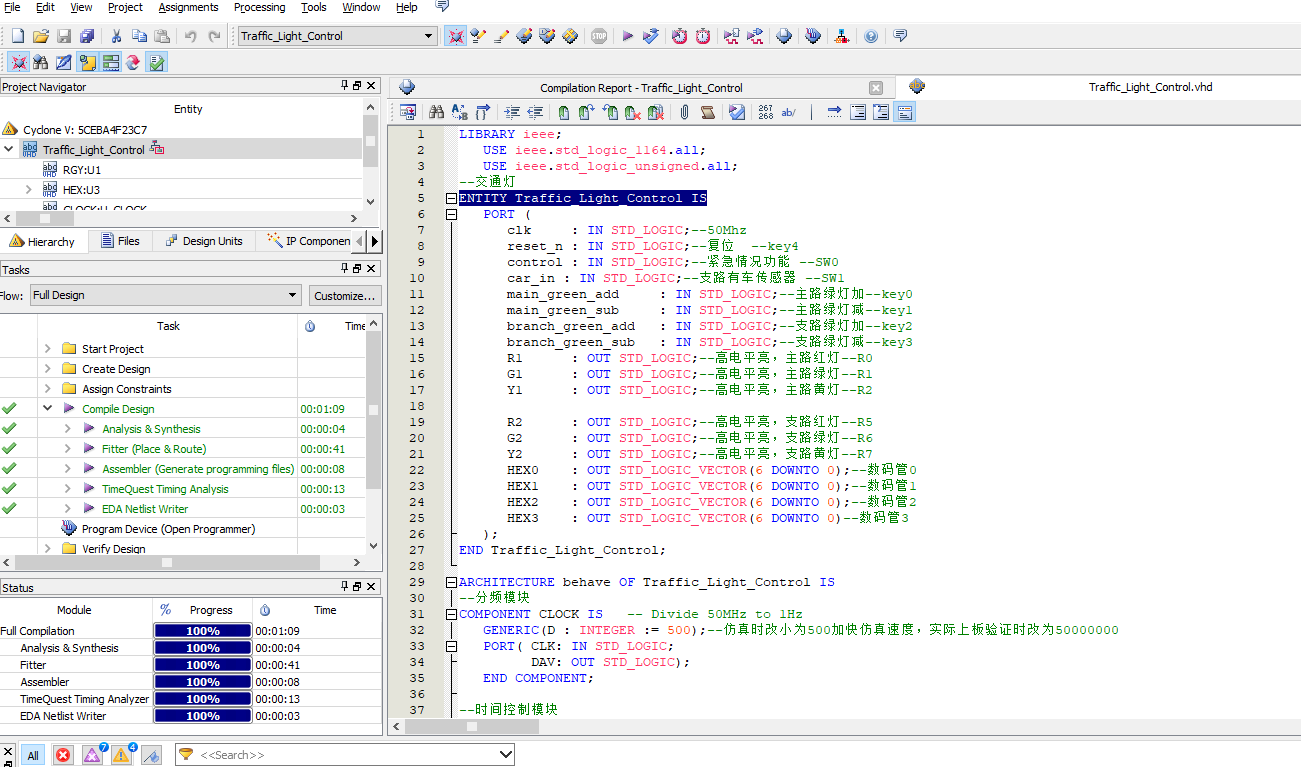The height and width of the screenshot is (767, 1301).
Task: Select TimeQuest Timing Analysis task
Action: tap(165, 488)
